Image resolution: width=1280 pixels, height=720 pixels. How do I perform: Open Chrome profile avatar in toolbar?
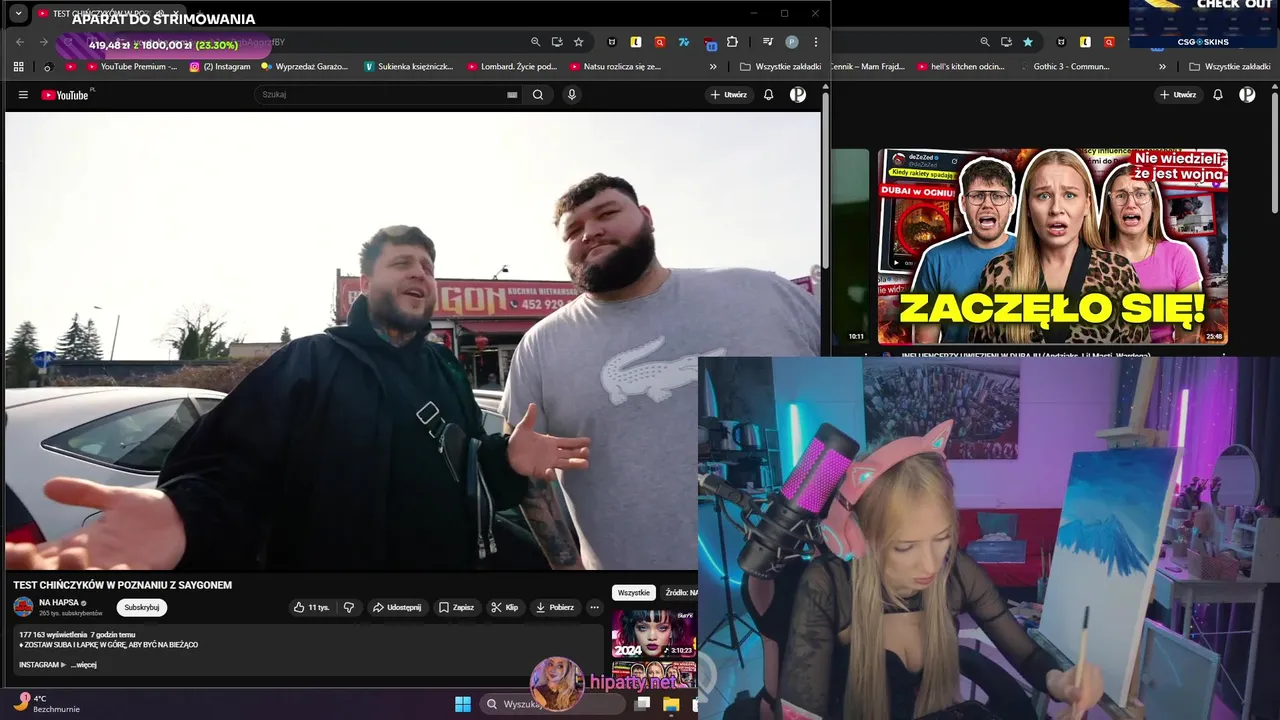(x=792, y=42)
